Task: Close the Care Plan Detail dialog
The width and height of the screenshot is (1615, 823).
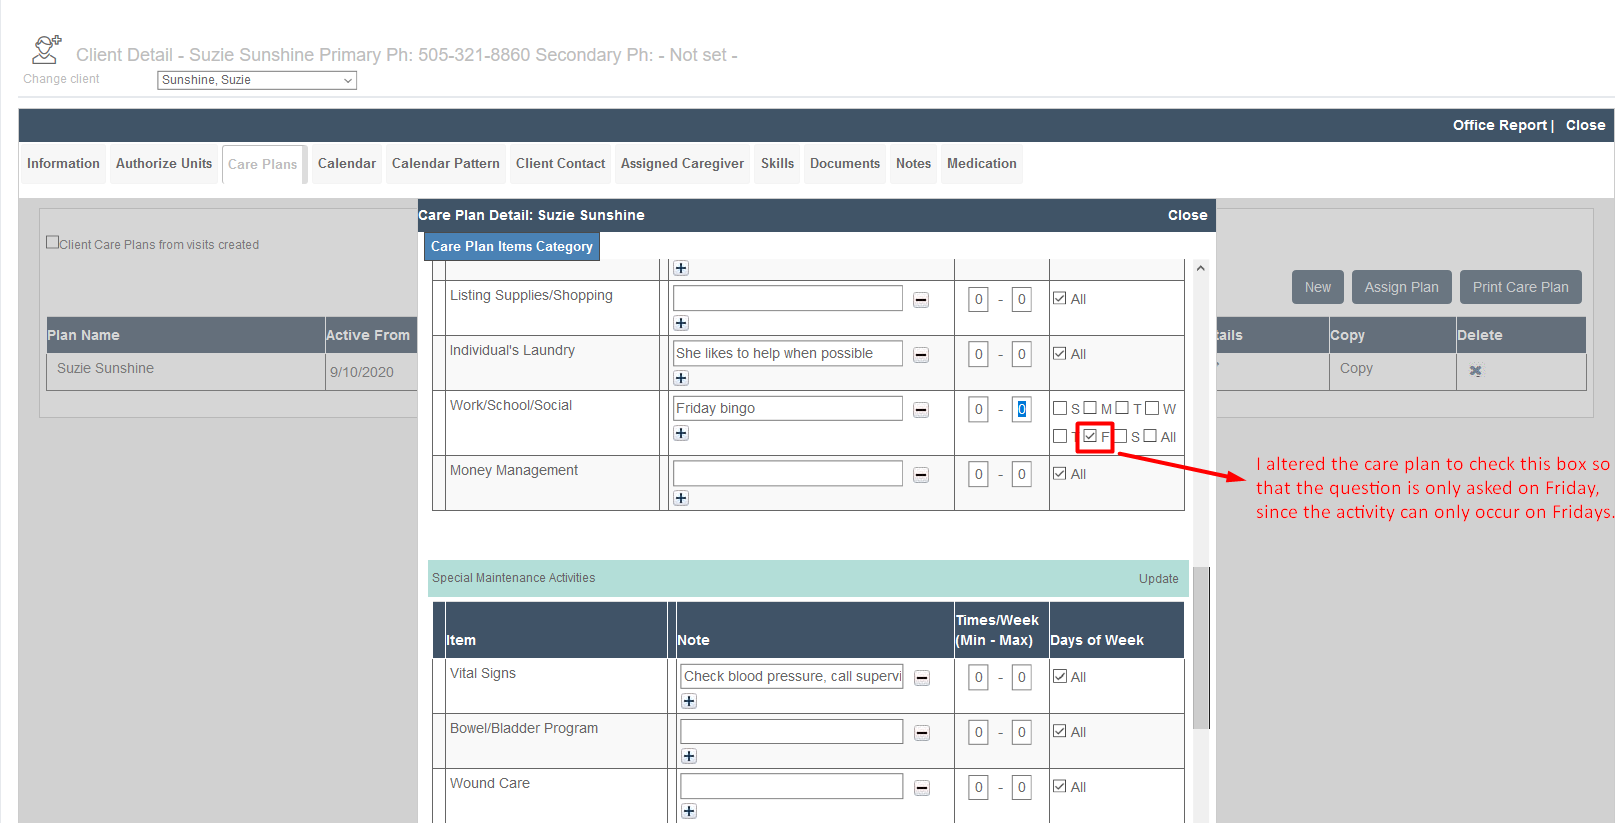Action: point(1187,215)
